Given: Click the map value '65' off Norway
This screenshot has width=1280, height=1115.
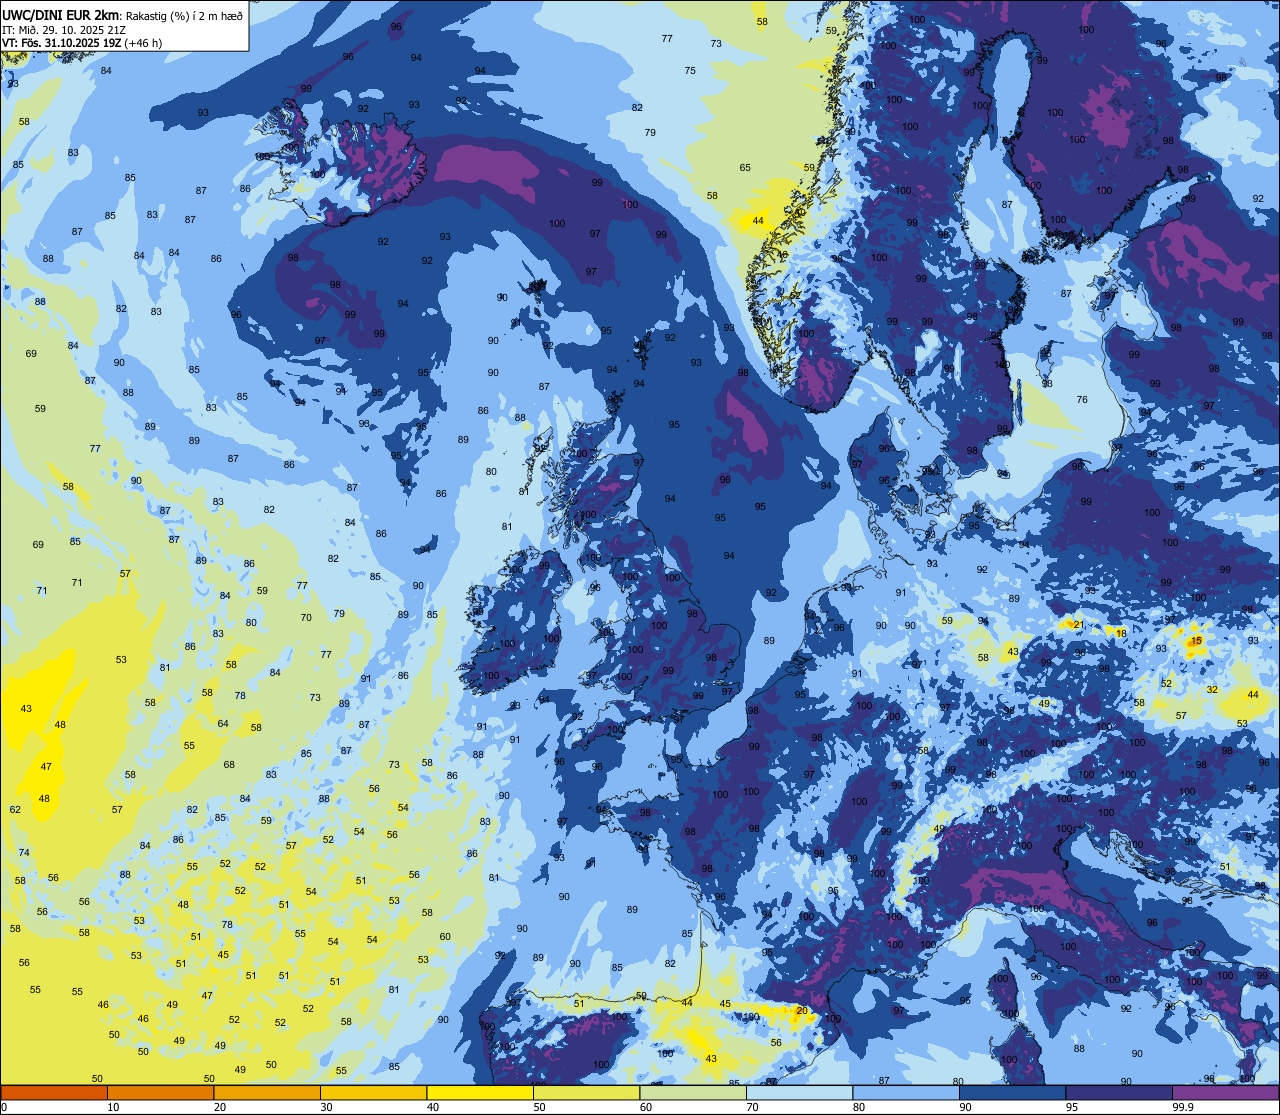Looking at the screenshot, I should tap(745, 167).
